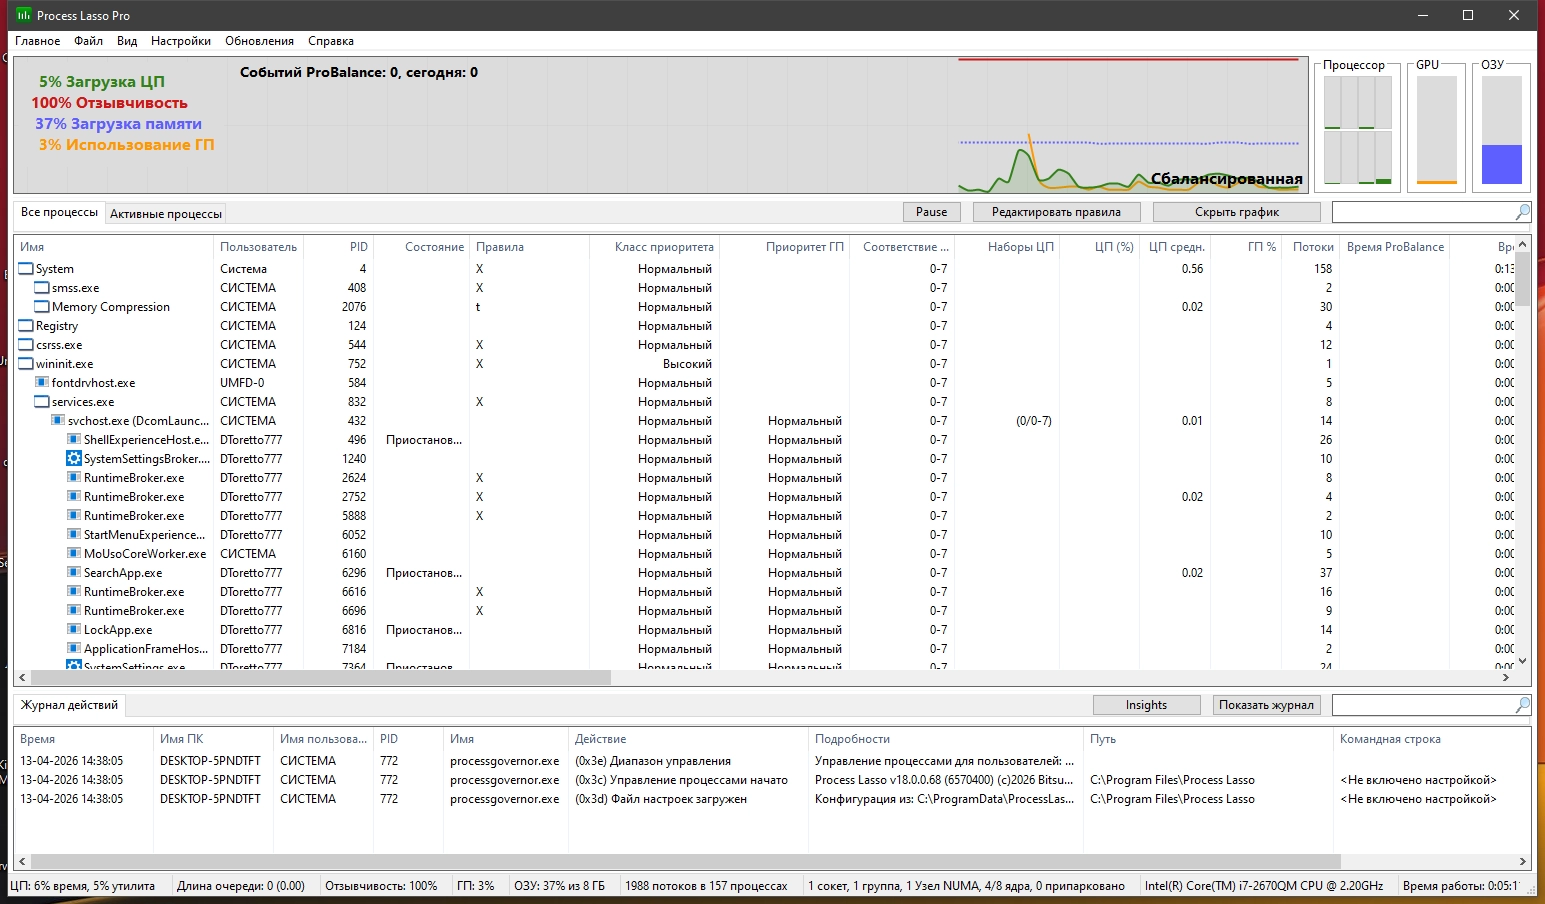Click the fontdrvhost.exe process icon
Image resolution: width=1545 pixels, height=904 pixels.
pos(42,383)
